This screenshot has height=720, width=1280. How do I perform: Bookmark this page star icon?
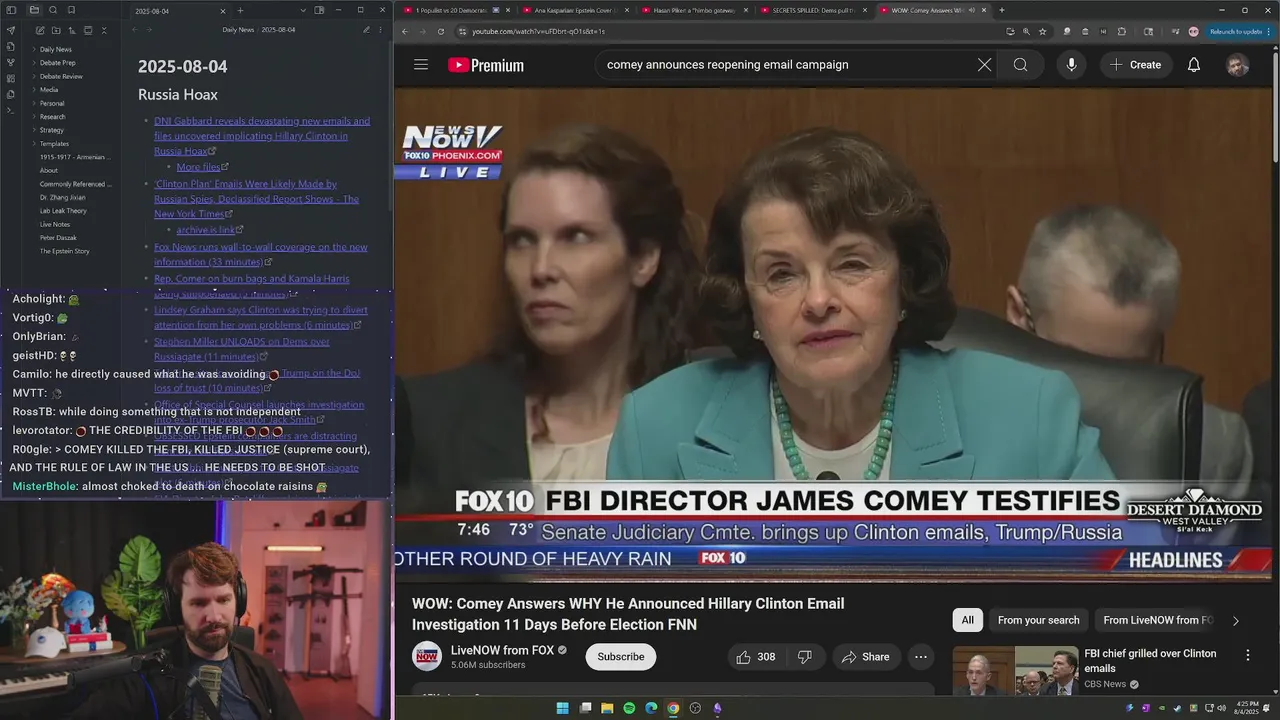click(1043, 31)
